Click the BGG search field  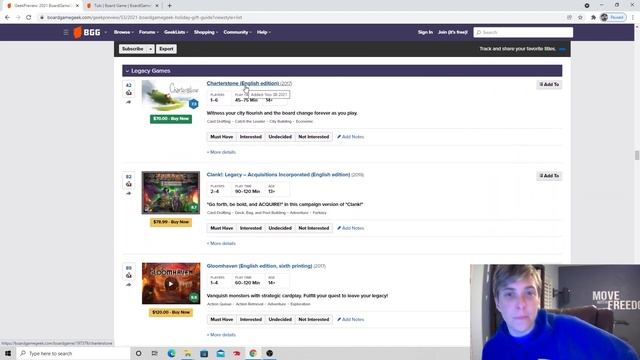tap(523, 32)
